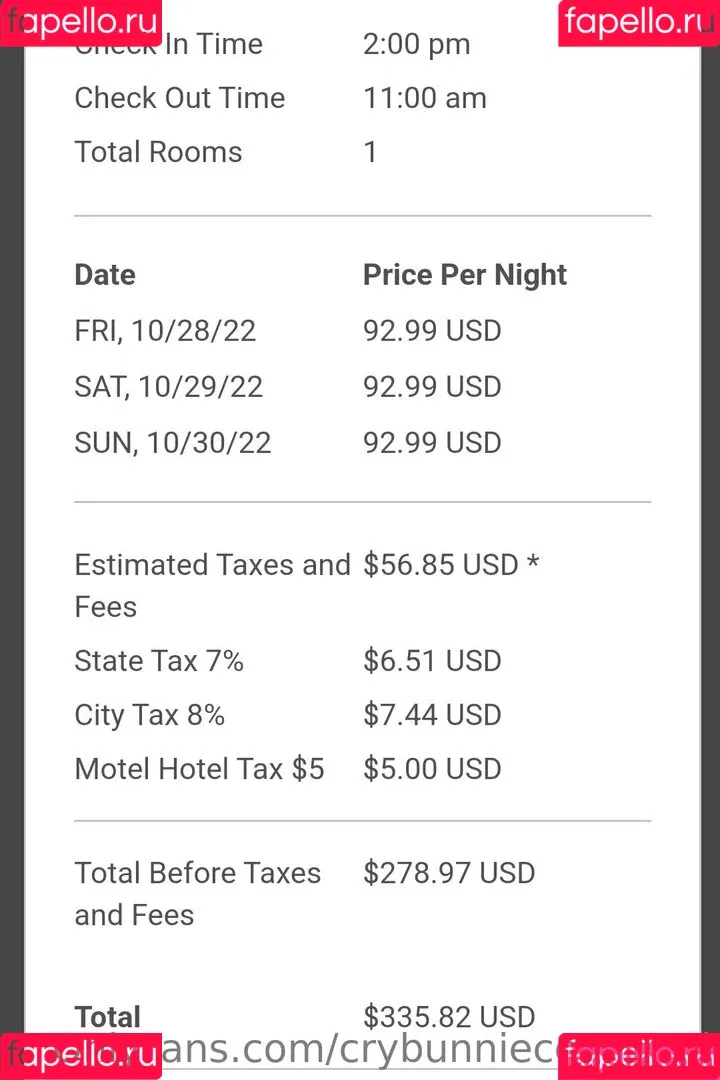
Task: Click the $278.97 USD subtotal amount
Action: tap(449, 873)
